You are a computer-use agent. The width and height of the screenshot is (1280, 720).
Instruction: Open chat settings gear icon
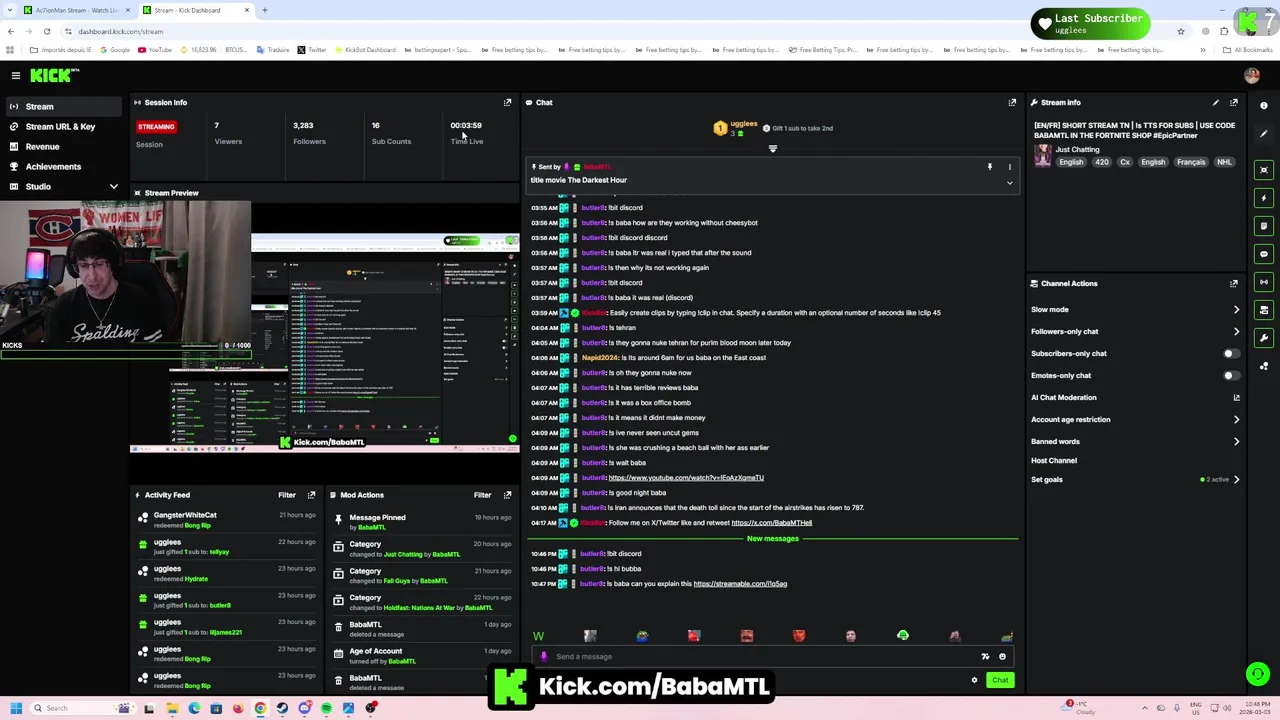[x=974, y=680]
